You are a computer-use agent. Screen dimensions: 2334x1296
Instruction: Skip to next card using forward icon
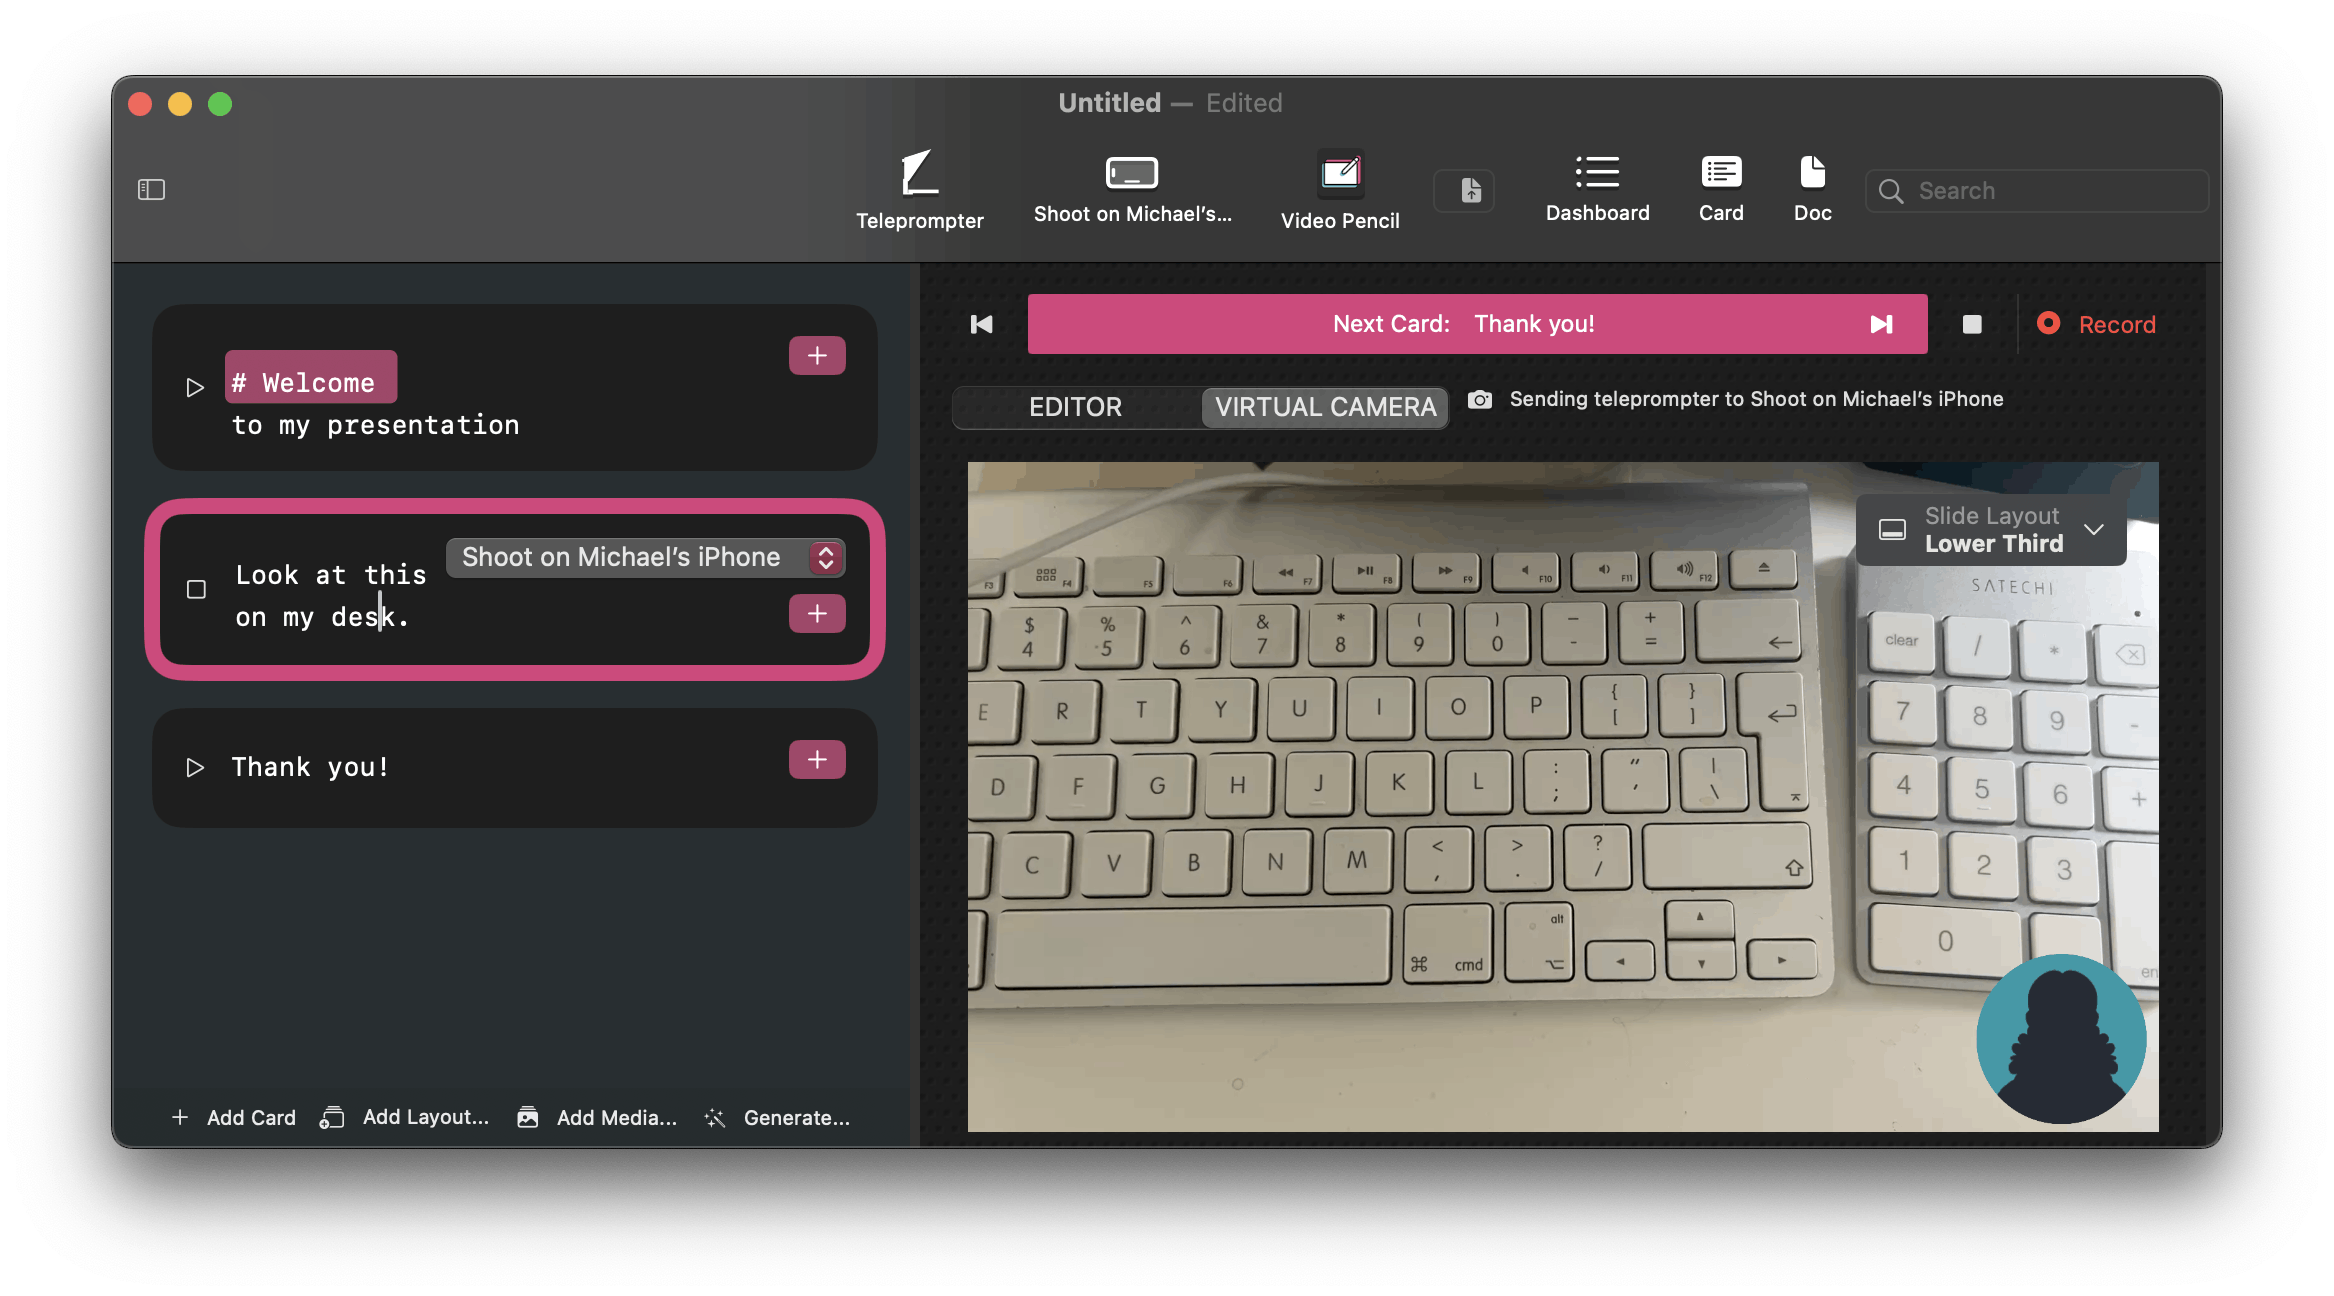(x=1883, y=324)
